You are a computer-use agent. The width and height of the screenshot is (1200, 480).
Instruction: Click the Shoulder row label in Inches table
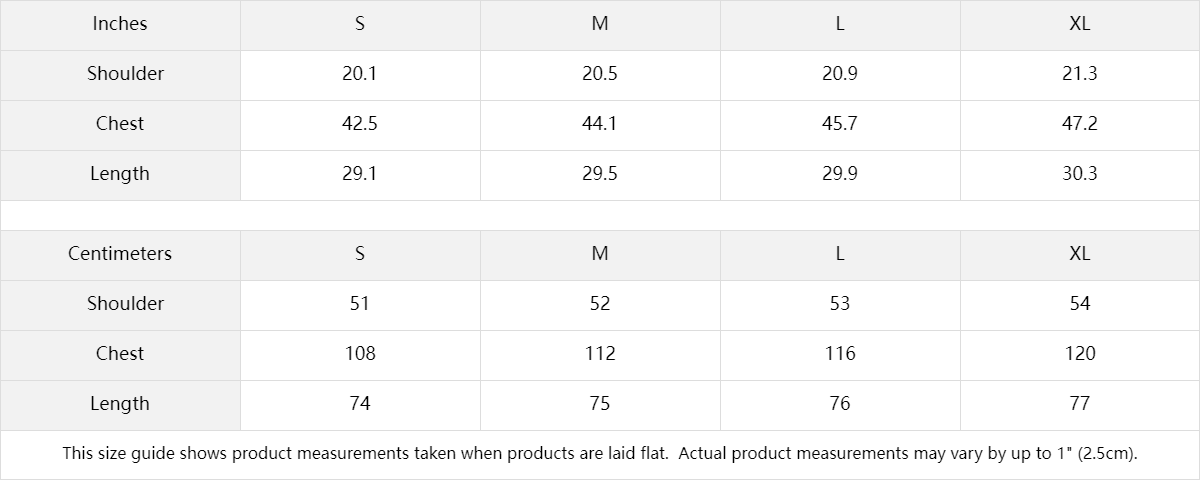(125, 74)
